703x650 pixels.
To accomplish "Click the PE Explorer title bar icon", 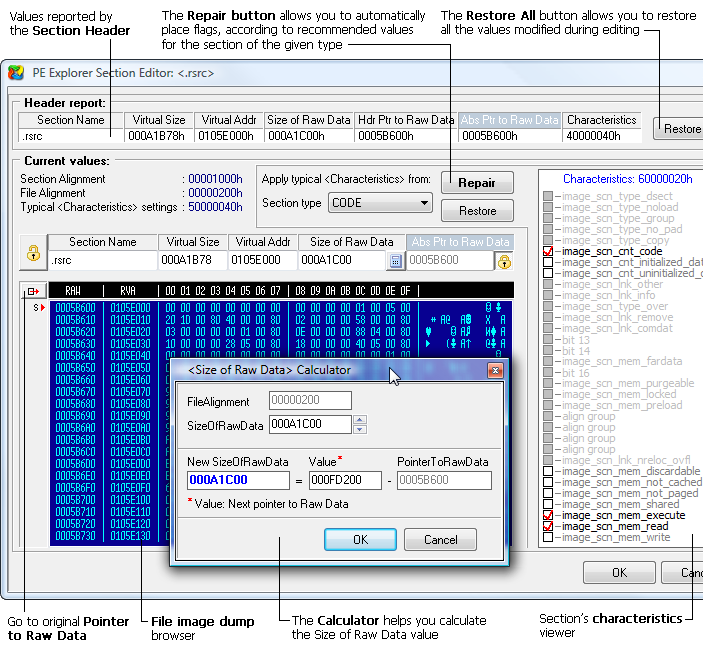I will [x=17, y=72].
